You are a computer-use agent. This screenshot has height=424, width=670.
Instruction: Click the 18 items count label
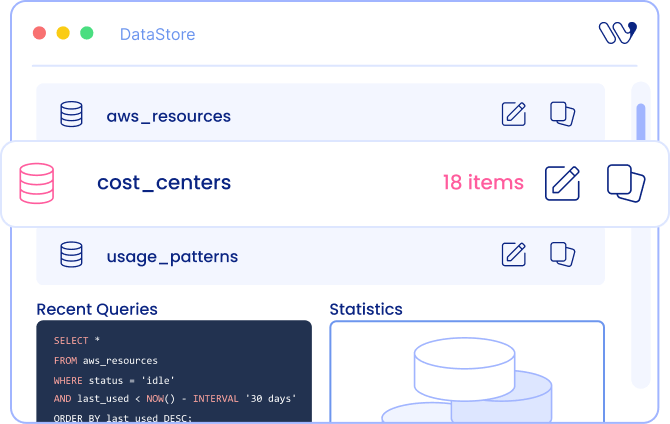(483, 183)
